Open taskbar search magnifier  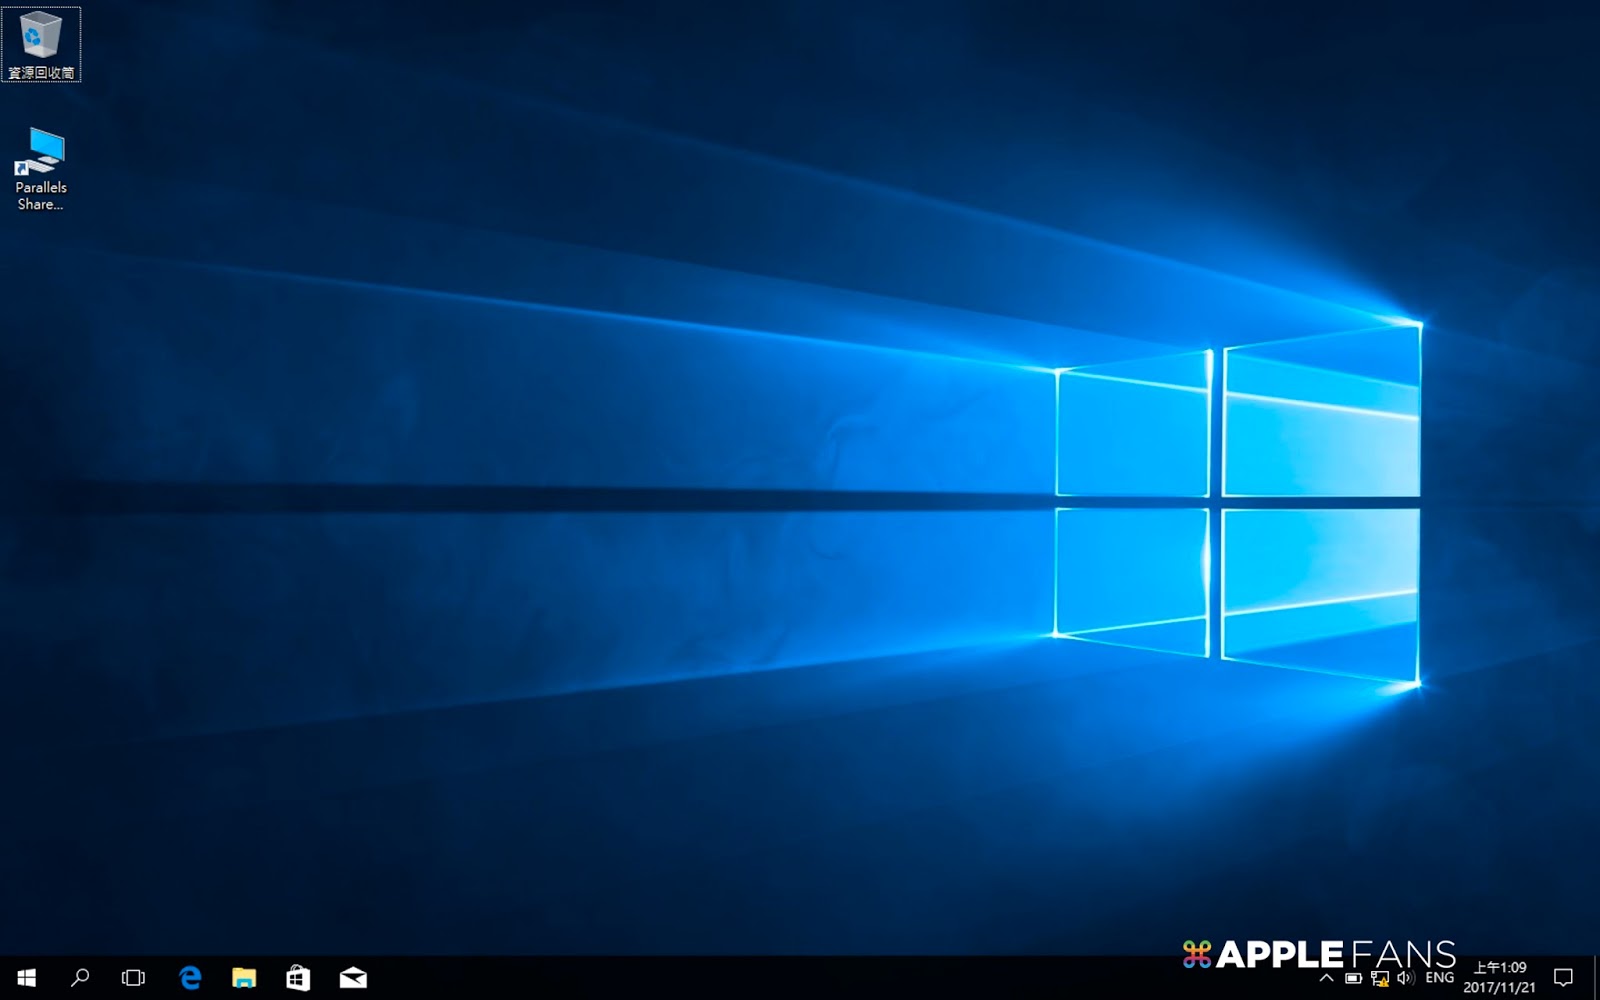[x=80, y=977]
